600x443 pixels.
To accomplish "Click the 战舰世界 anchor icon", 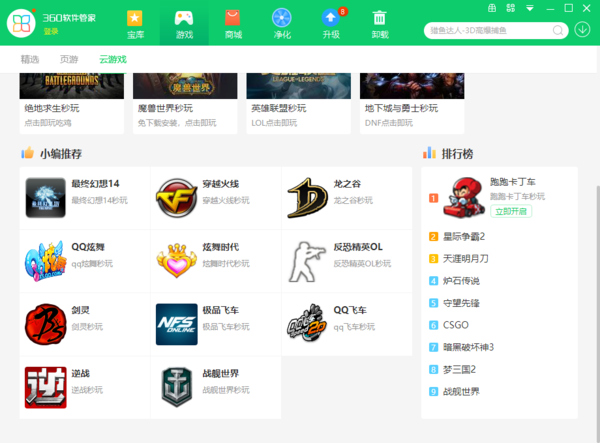I will (176, 388).
